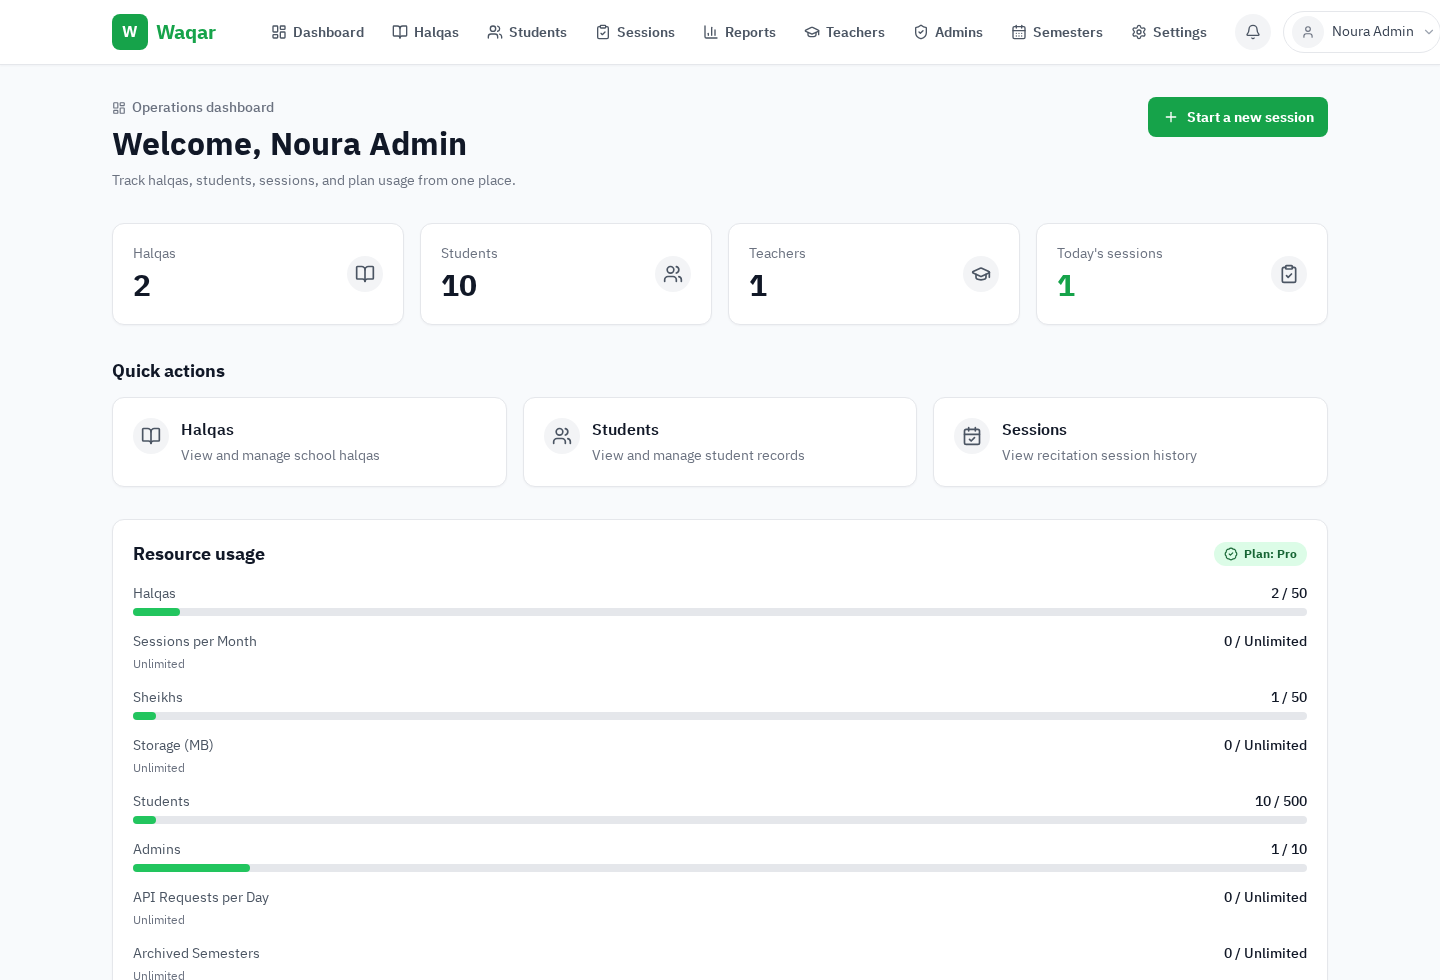1440x980 pixels.
Task: Click the '1 / 50' Sheikhs usage value
Action: pos(1289,697)
